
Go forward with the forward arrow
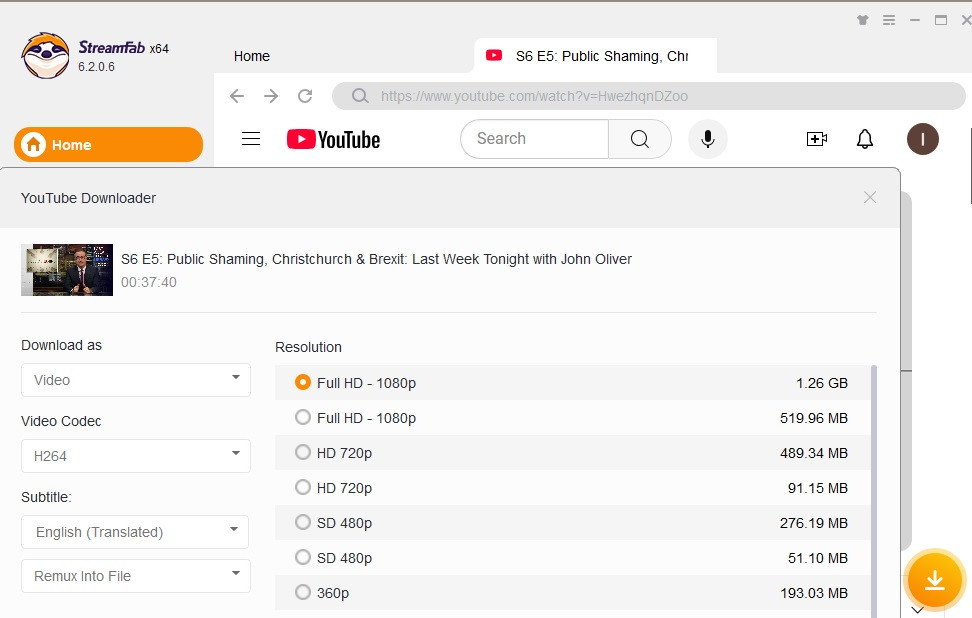[x=271, y=96]
